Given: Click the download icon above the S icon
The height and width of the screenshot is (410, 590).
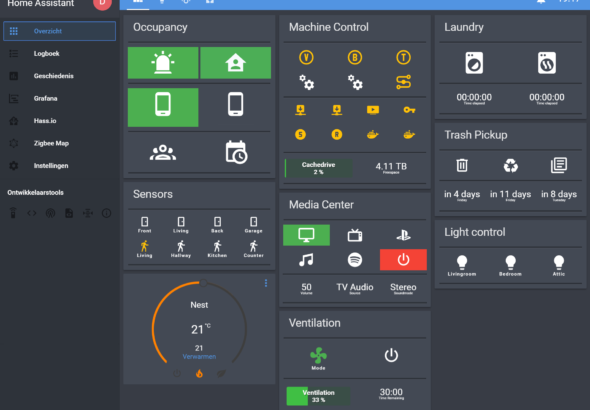Looking at the screenshot, I should coord(300,110).
